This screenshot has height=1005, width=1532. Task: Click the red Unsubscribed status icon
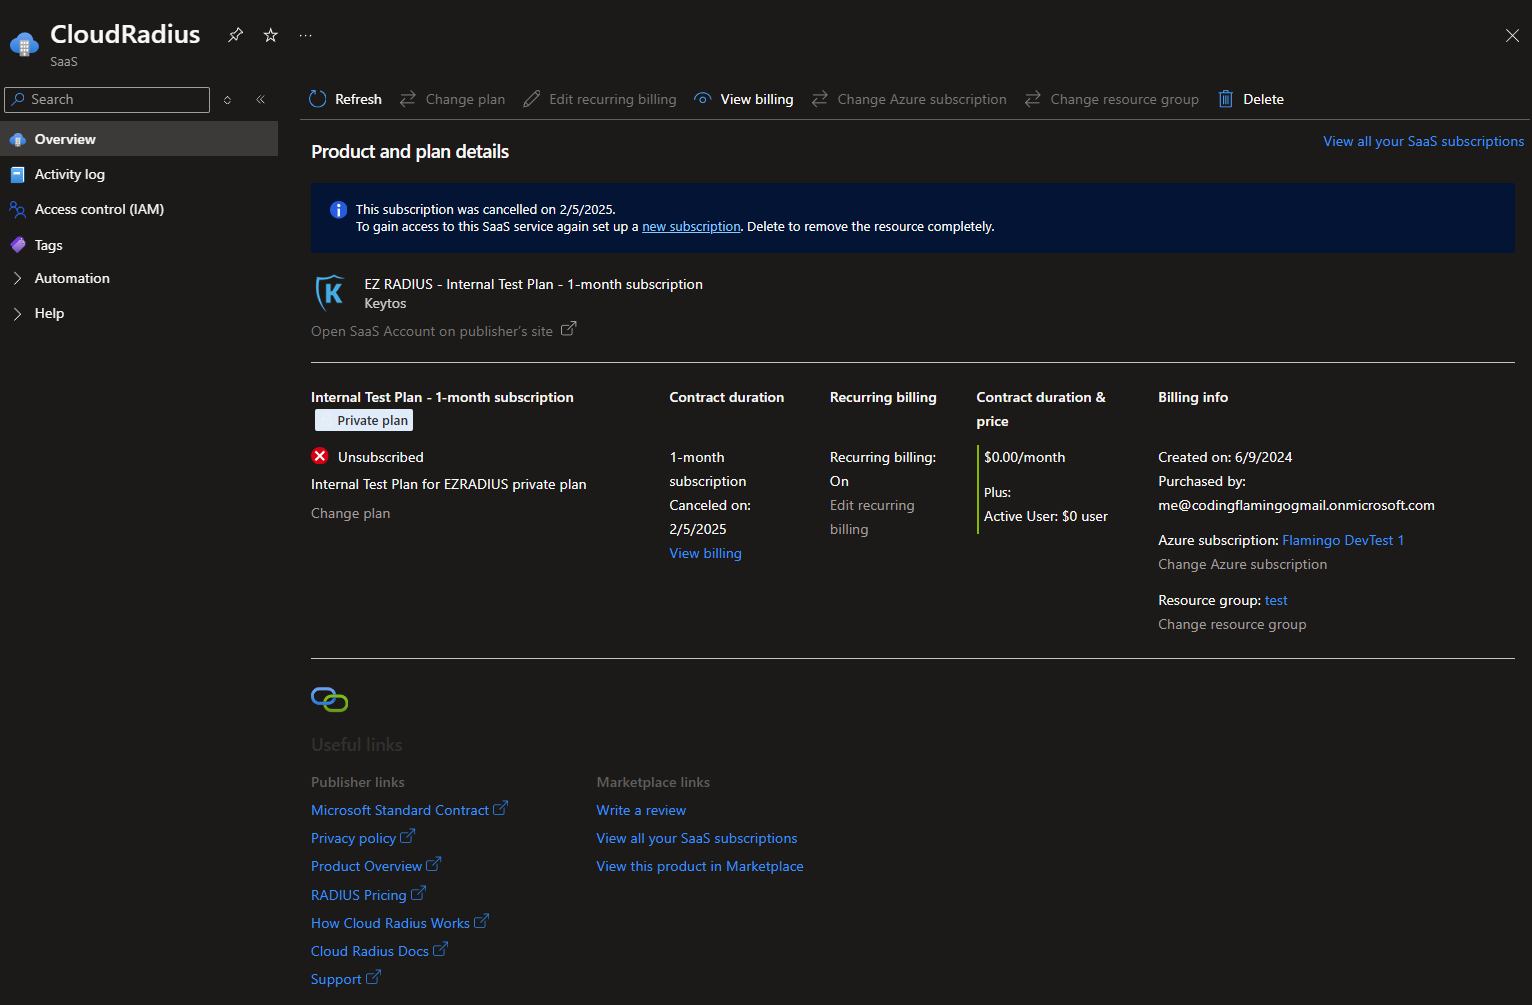click(320, 456)
